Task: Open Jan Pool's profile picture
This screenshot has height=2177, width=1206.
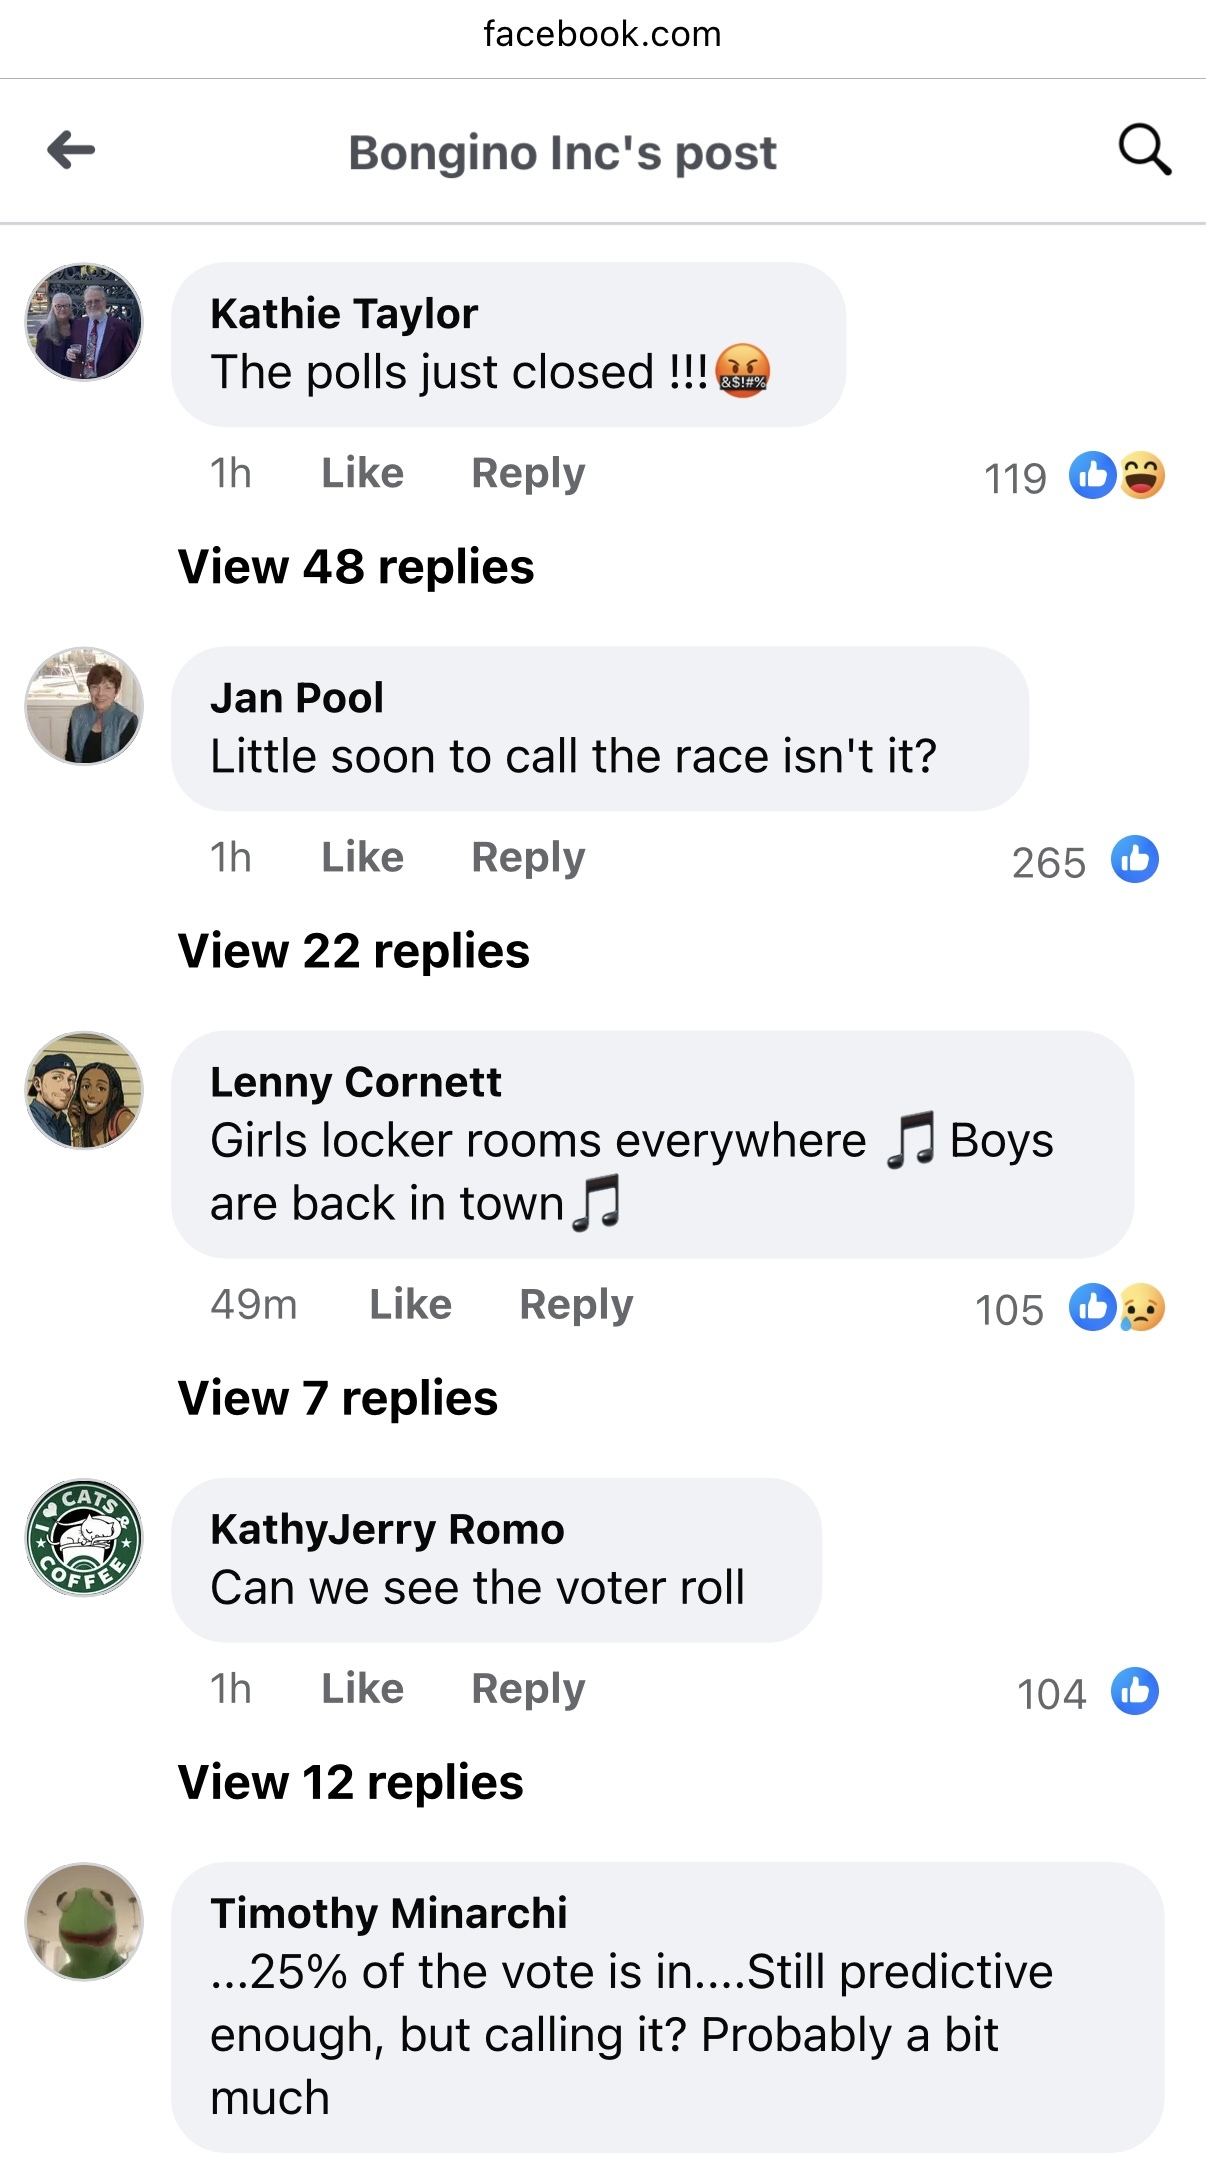Action: (x=84, y=706)
